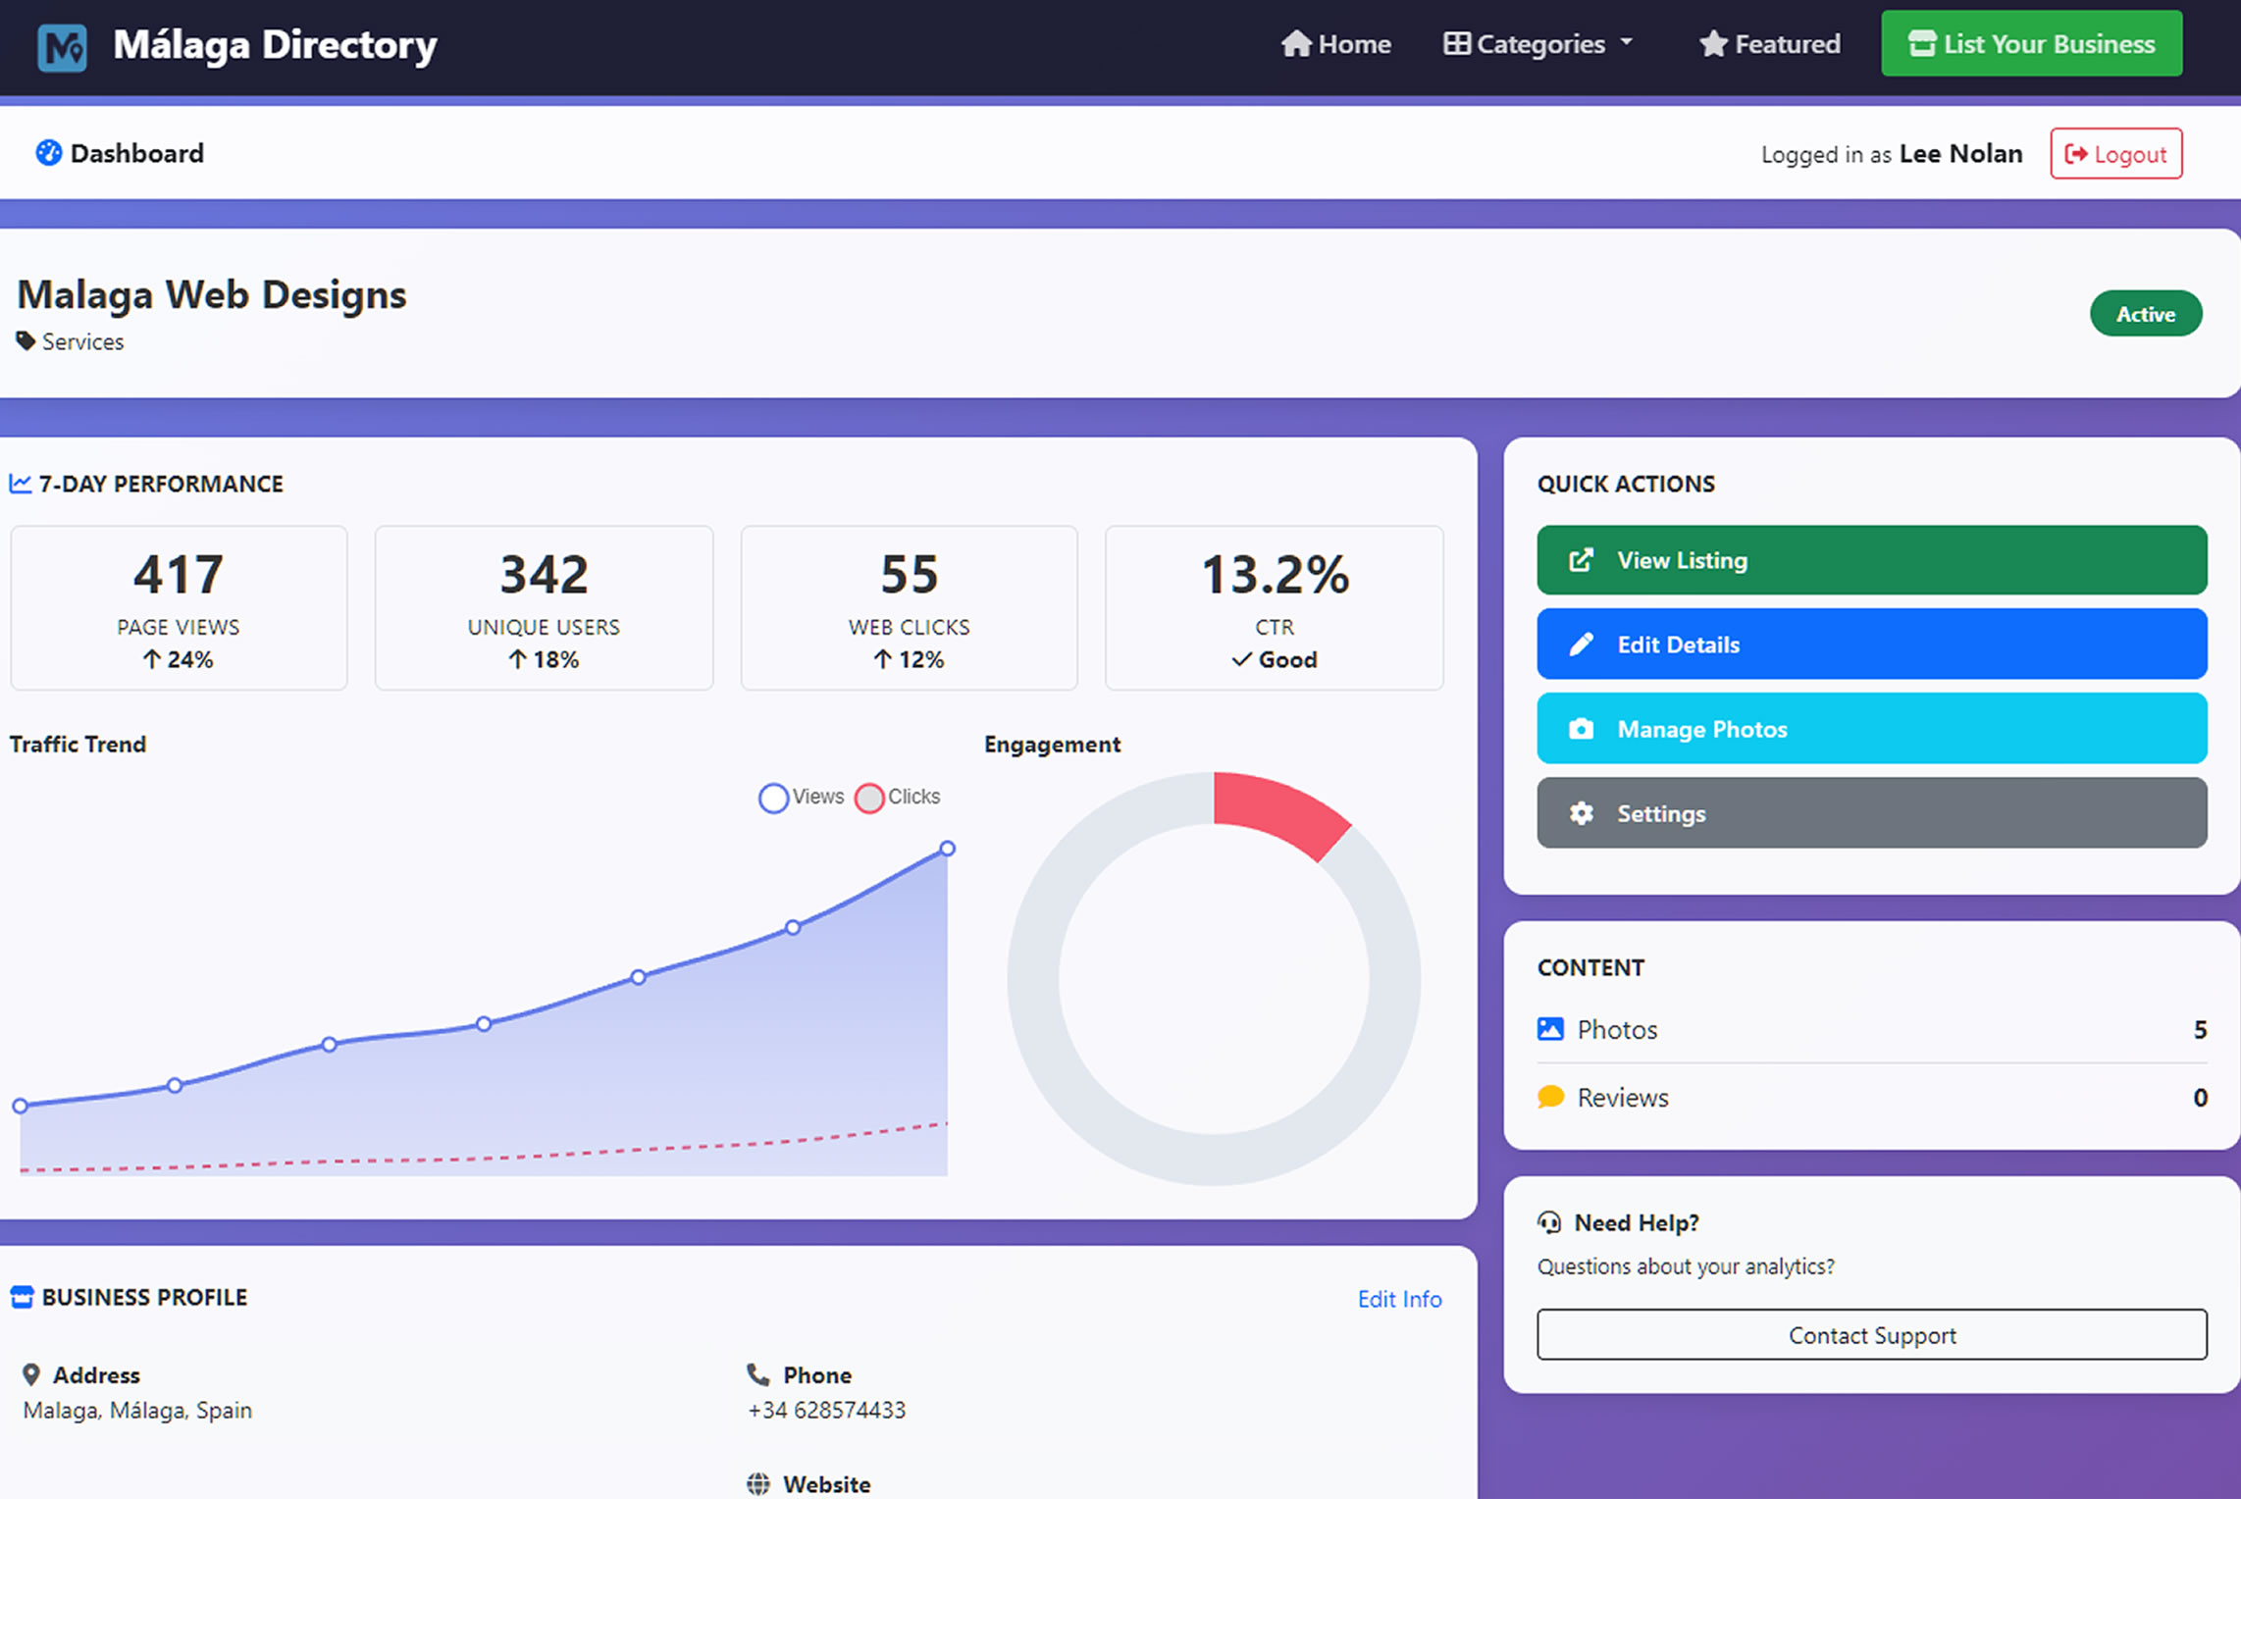Screen dimensions: 2241x1652
Task: Click the Manage Photos button
Action: point(1871,729)
